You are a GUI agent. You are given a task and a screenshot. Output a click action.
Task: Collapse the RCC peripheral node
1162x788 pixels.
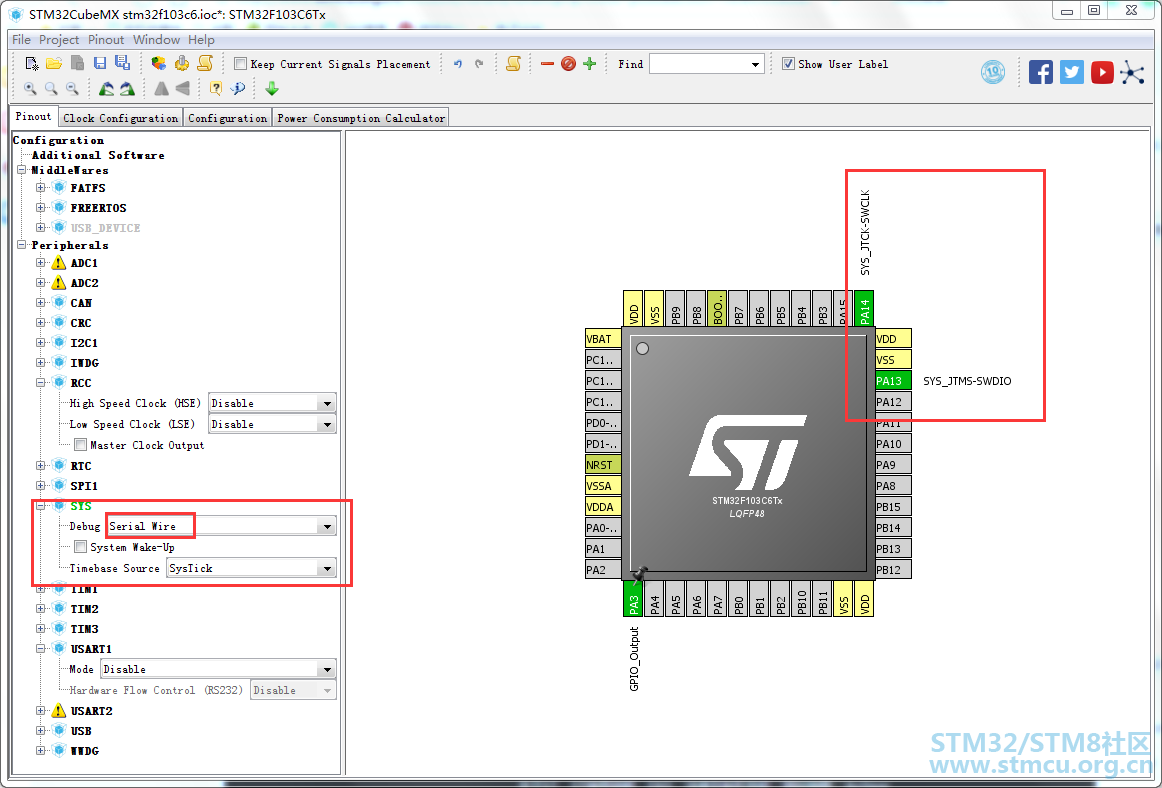pos(42,383)
